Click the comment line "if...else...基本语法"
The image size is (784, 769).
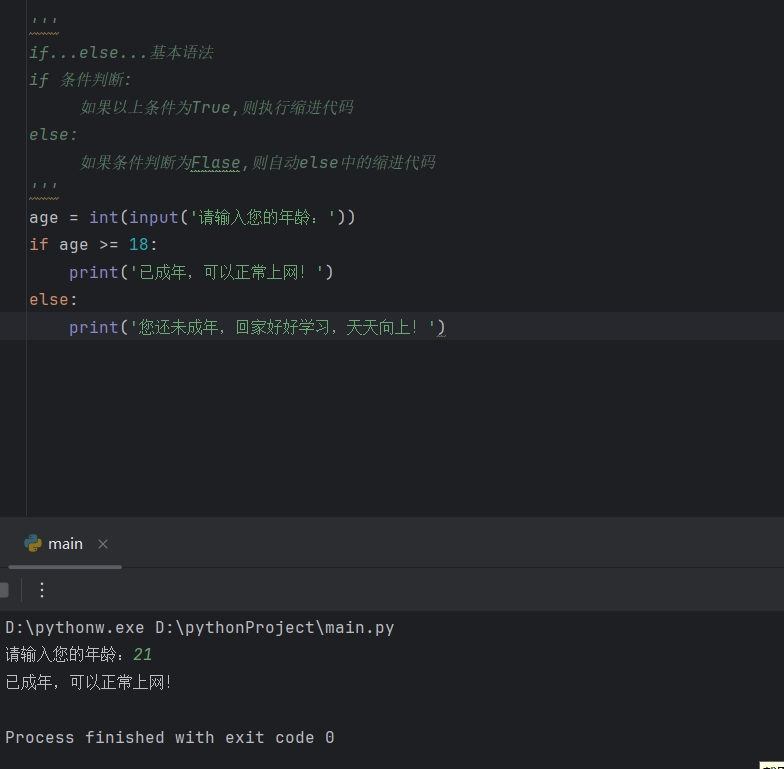[121, 52]
